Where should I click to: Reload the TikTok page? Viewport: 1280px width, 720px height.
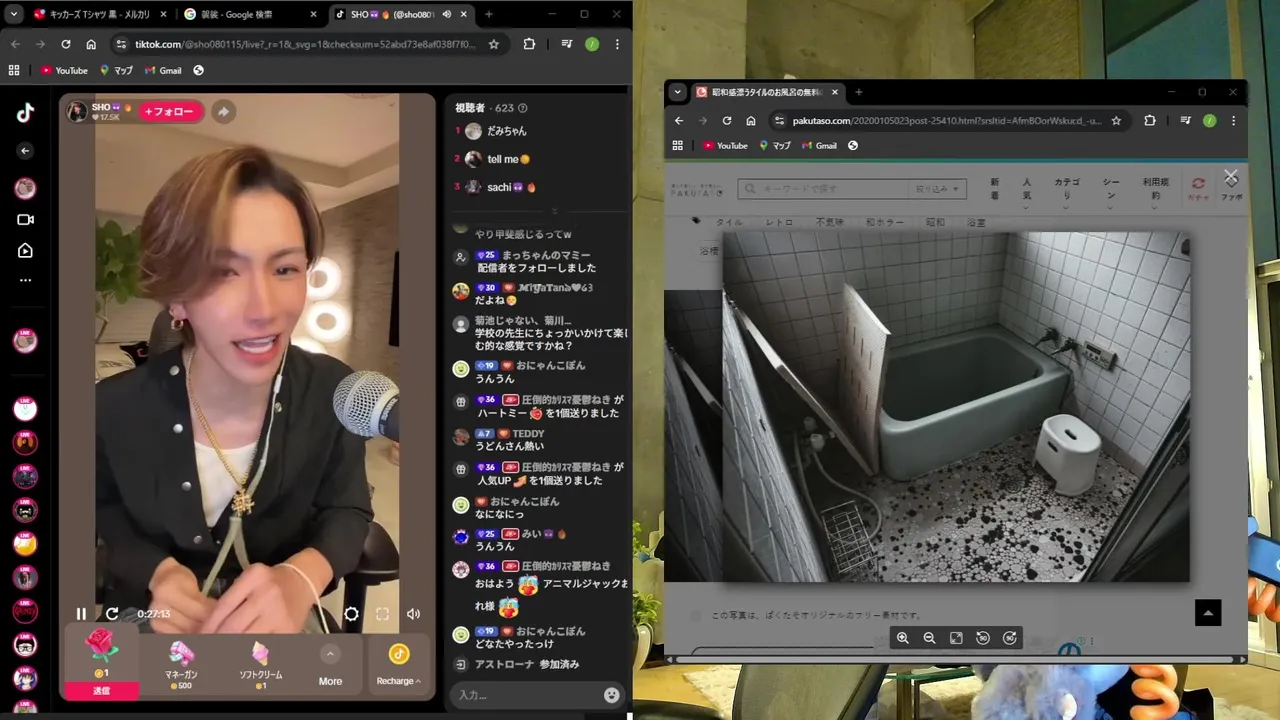pos(66,44)
